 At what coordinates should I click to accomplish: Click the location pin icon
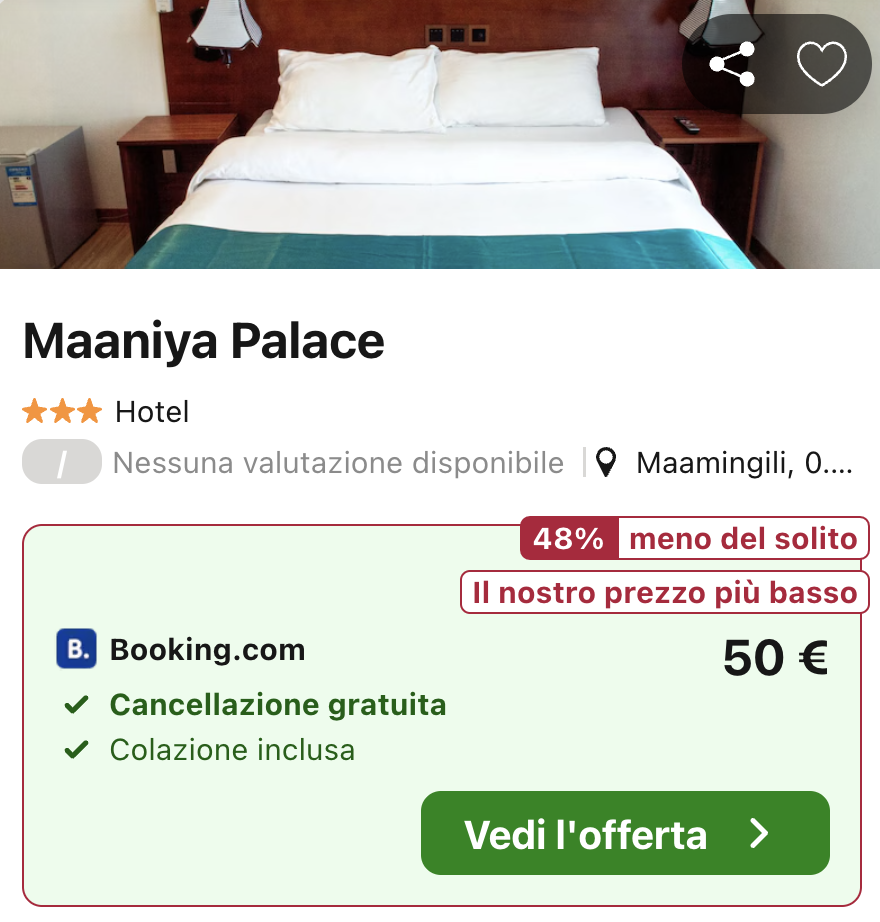point(606,463)
